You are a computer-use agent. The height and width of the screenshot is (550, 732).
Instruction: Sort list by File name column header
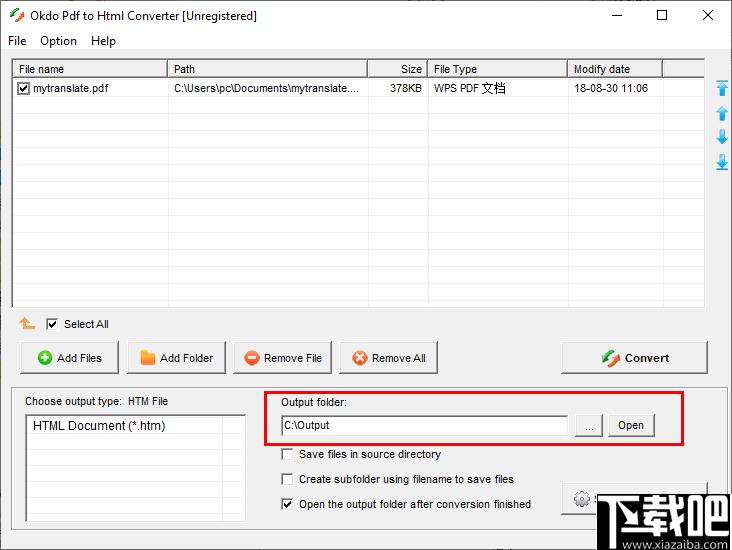tap(90, 69)
